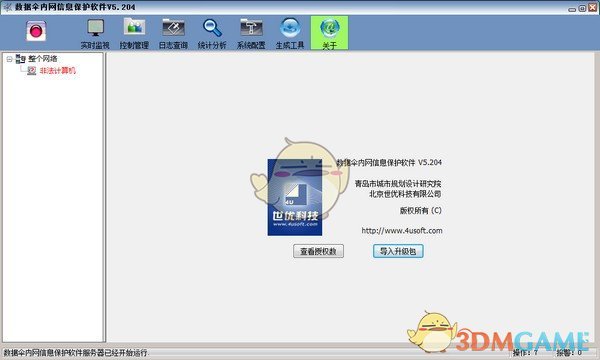Close the application window
The height and width of the screenshot is (360, 600).
point(592,8)
